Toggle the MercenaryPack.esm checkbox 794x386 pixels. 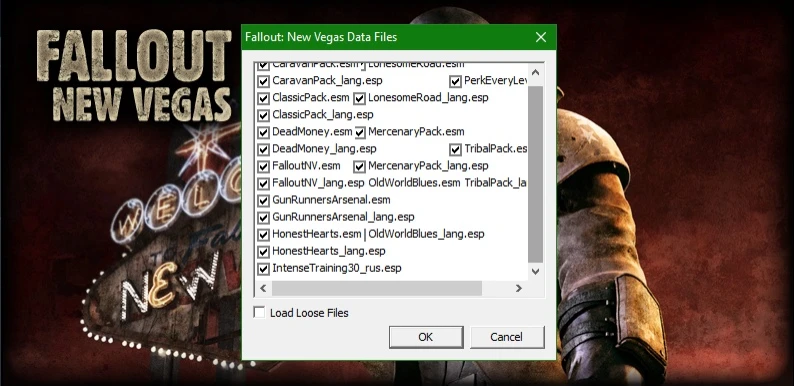[x=360, y=133]
